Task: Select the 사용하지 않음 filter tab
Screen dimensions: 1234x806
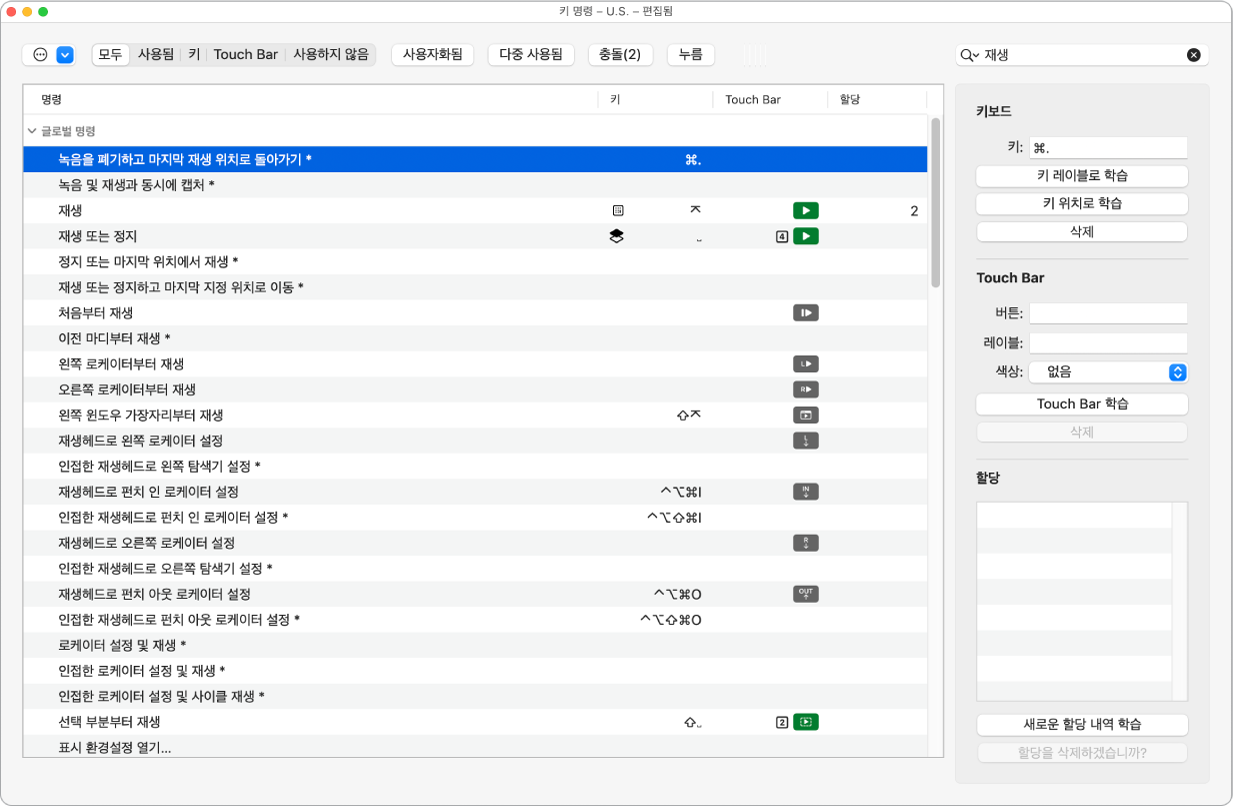Action: (x=331, y=54)
